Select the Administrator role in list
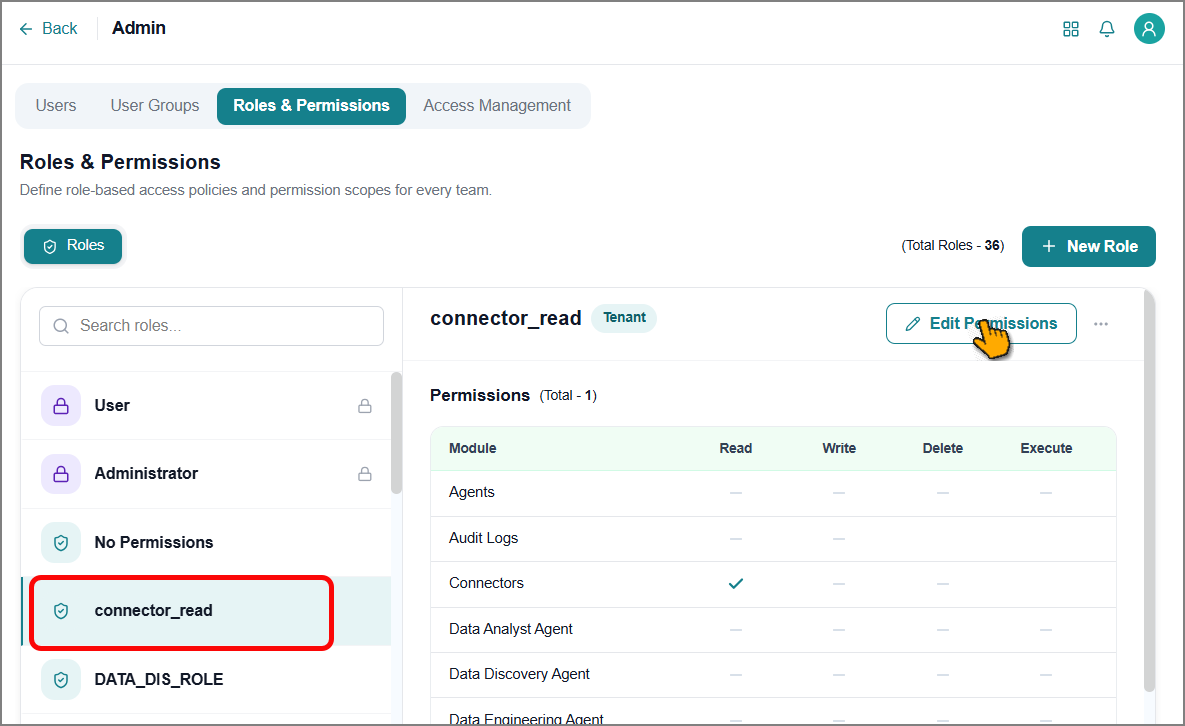 (206, 474)
